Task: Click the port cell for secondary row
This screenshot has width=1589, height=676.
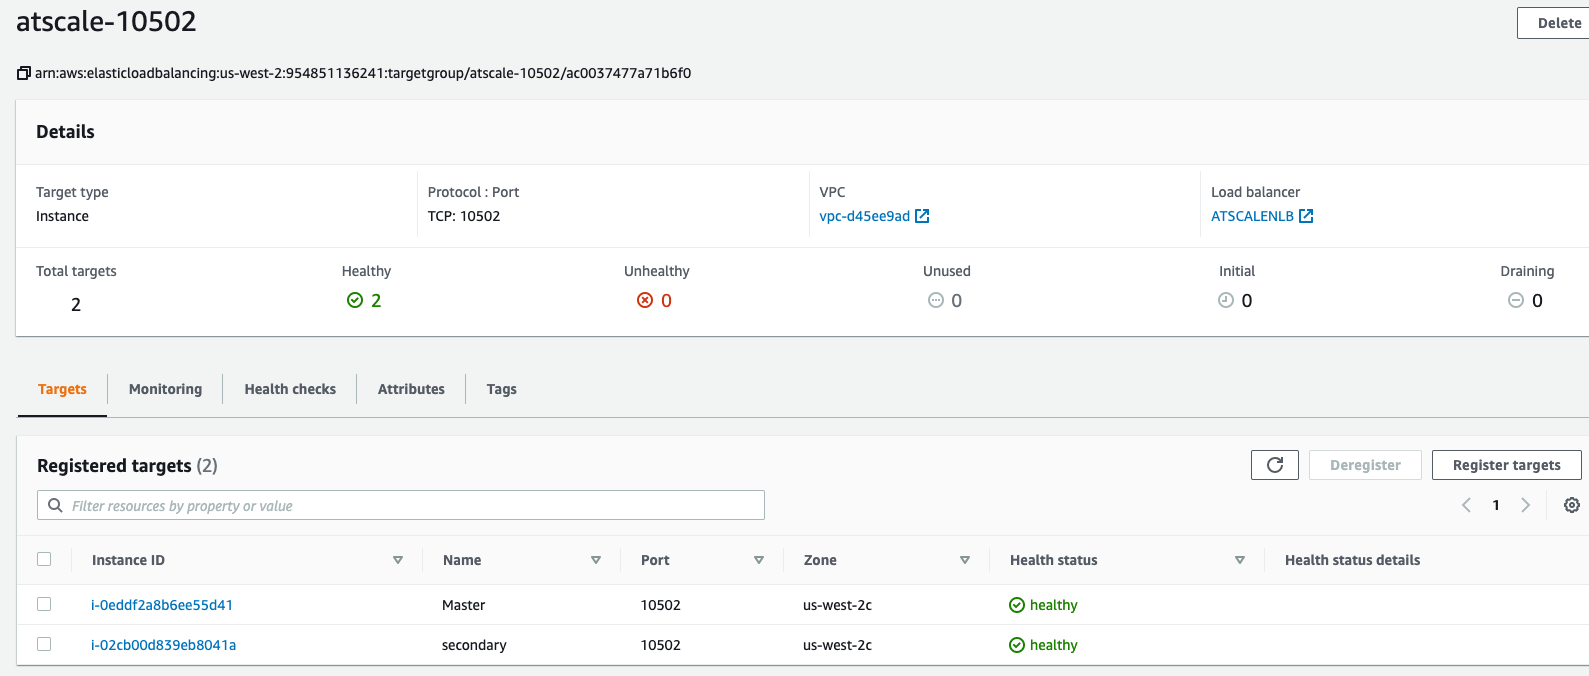Action: (661, 645)
